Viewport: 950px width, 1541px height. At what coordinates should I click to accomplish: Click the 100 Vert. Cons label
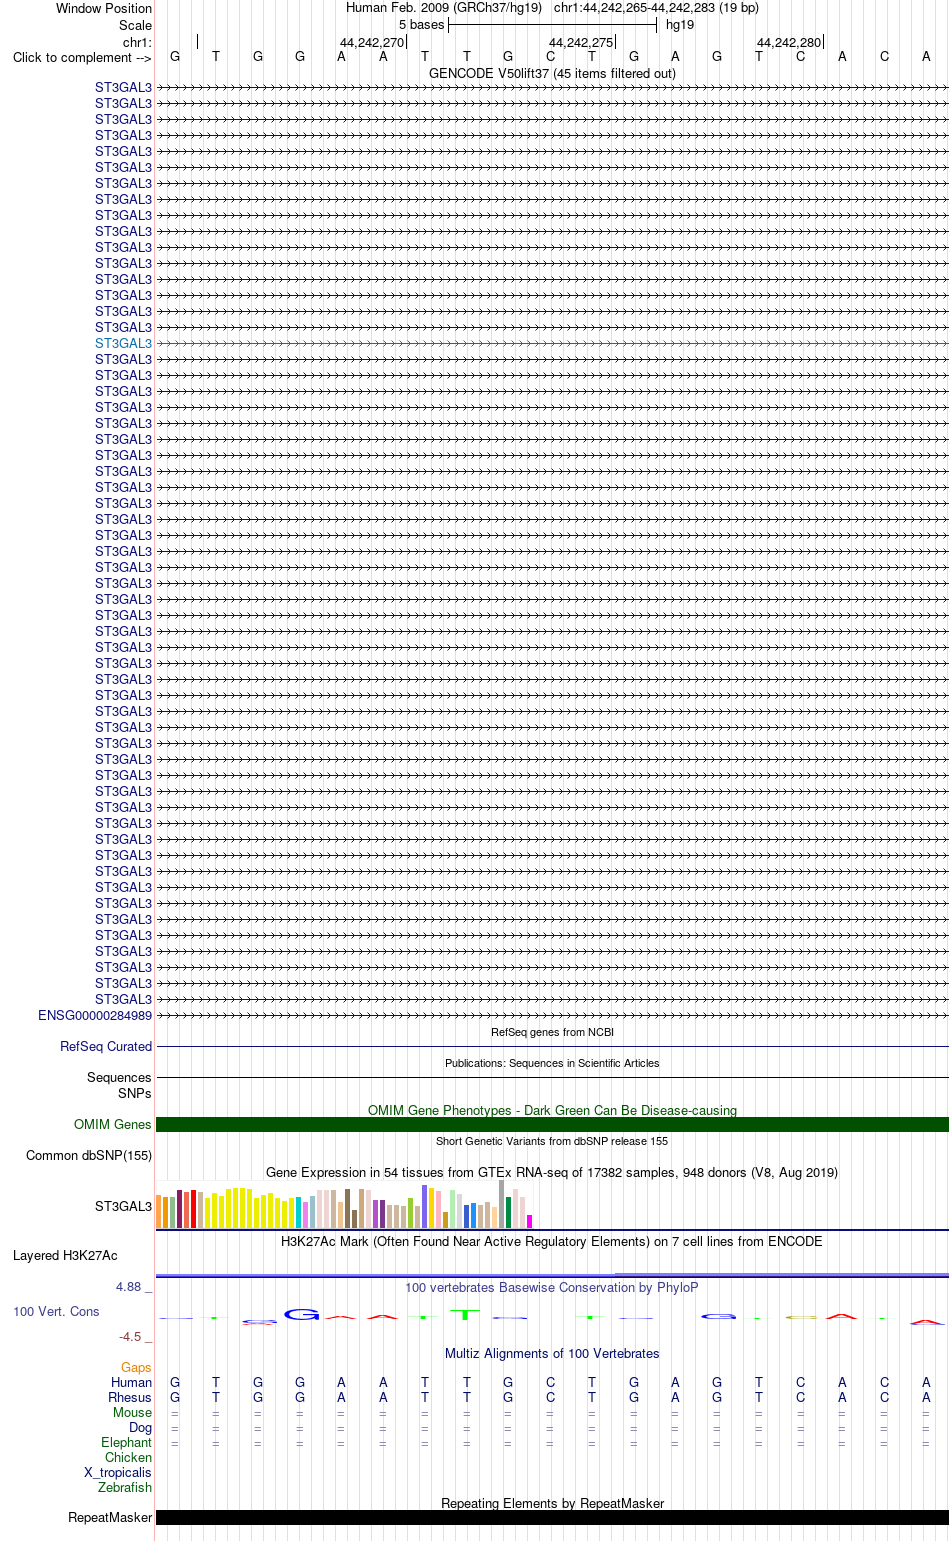56,1311
